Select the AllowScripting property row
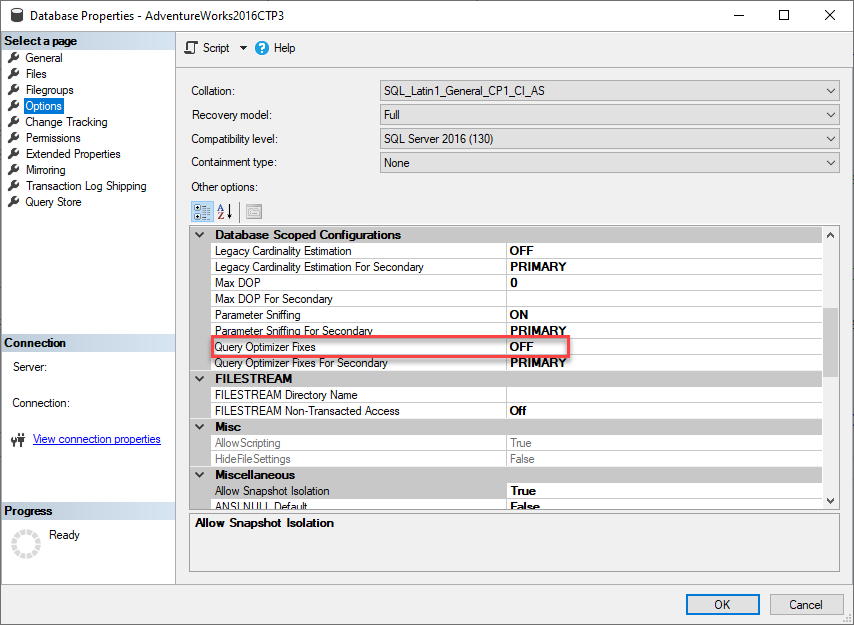 pos(516,443)
